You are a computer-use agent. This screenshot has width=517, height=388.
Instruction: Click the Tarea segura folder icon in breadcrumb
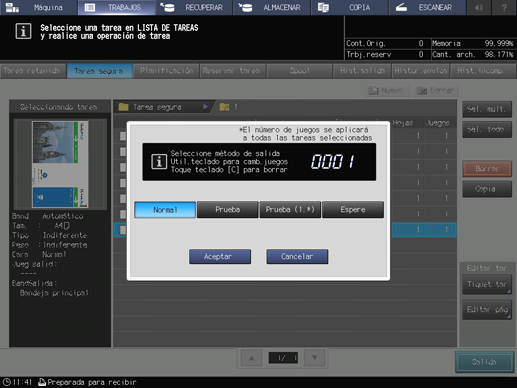(124, 107)
